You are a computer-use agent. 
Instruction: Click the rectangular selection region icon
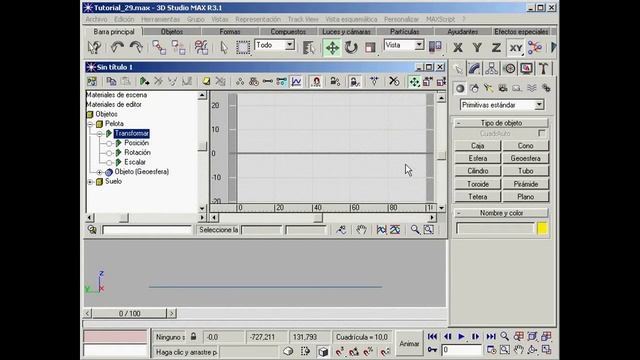[243, 47]
